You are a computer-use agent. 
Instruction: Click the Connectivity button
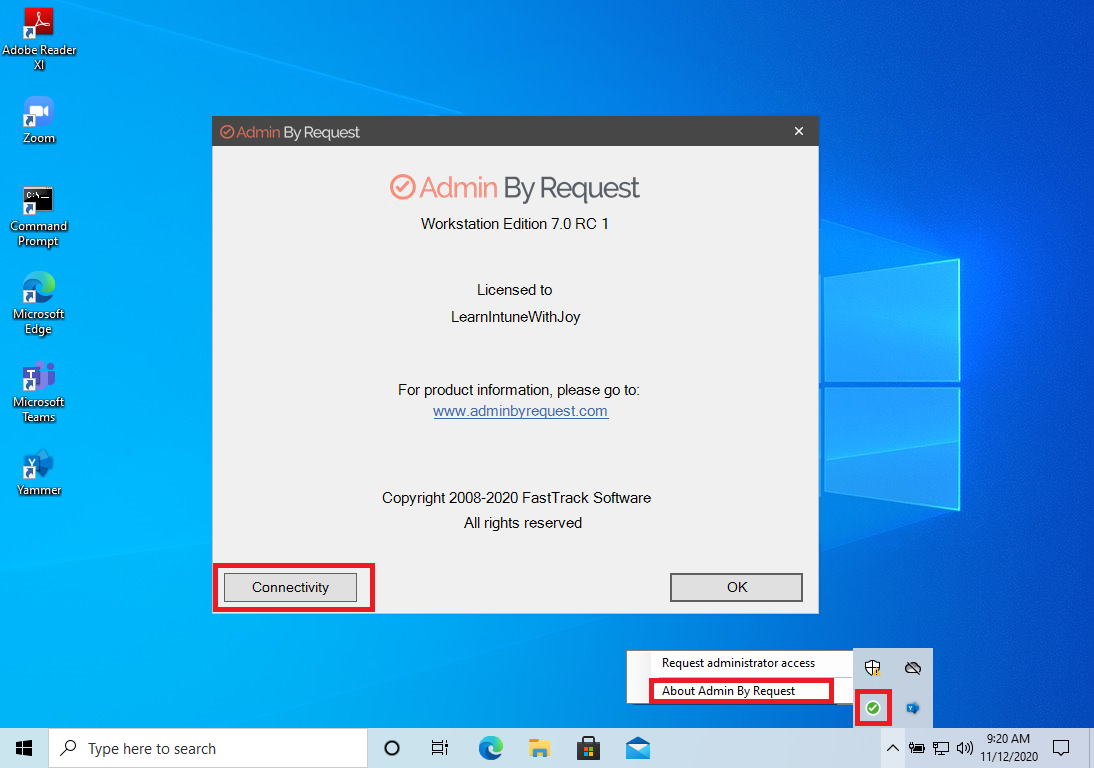tap(290, 587)
